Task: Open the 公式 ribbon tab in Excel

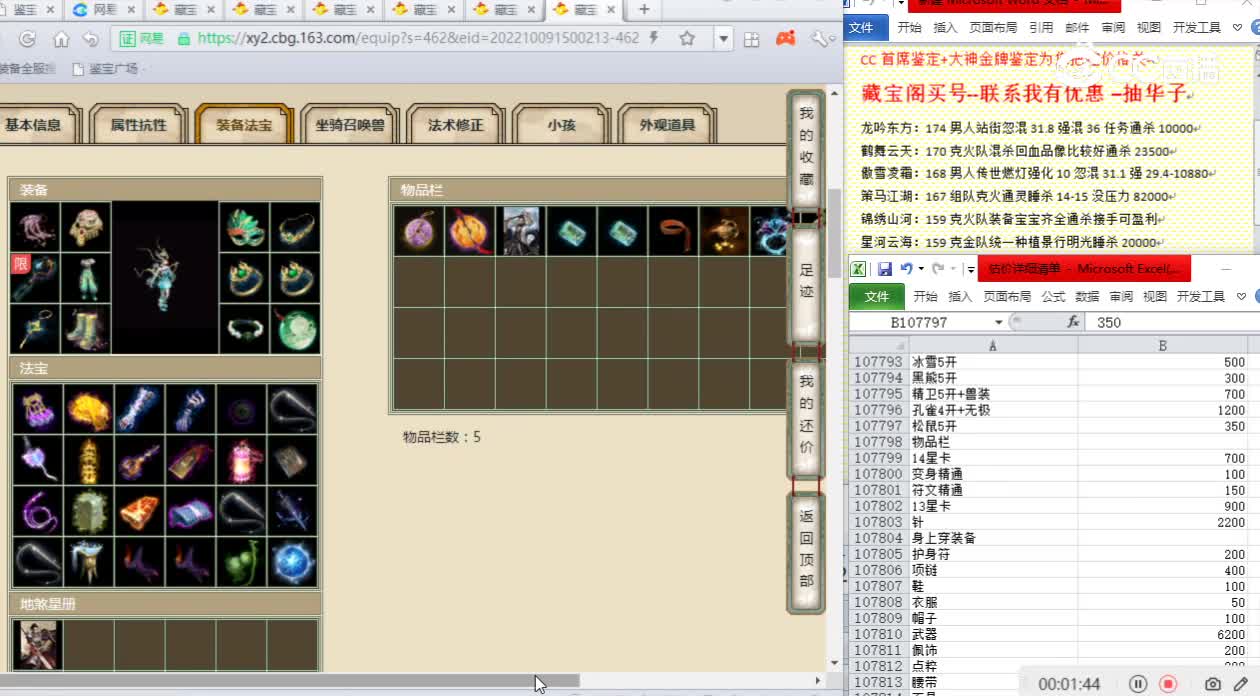Action: click(x=1053, y=296)
